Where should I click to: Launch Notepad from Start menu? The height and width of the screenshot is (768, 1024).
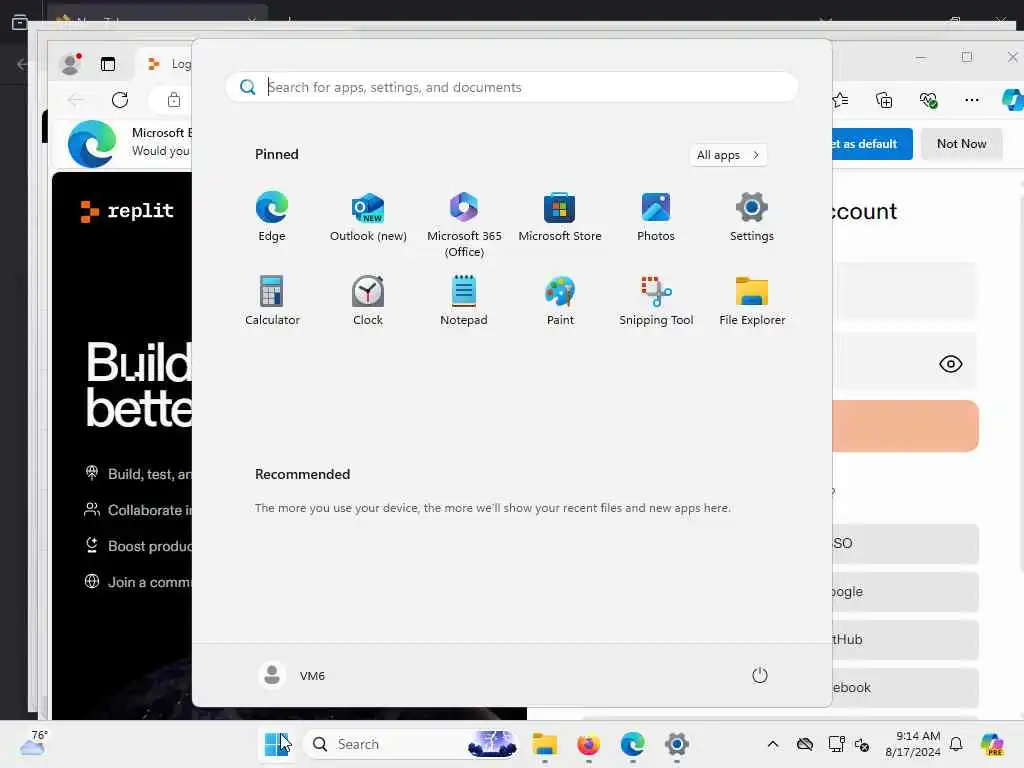point(464,300)
